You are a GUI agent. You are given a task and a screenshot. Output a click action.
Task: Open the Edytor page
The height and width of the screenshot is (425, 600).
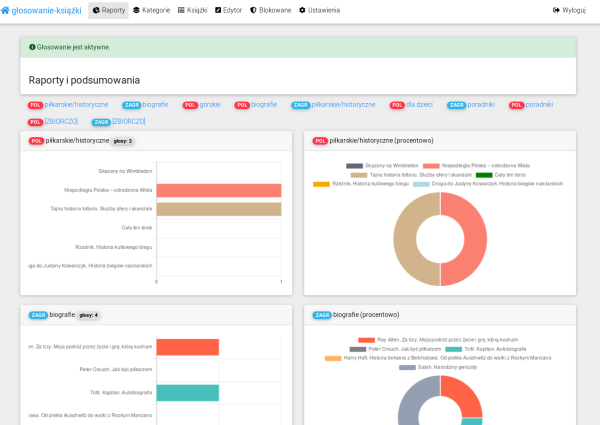point(229,10)
